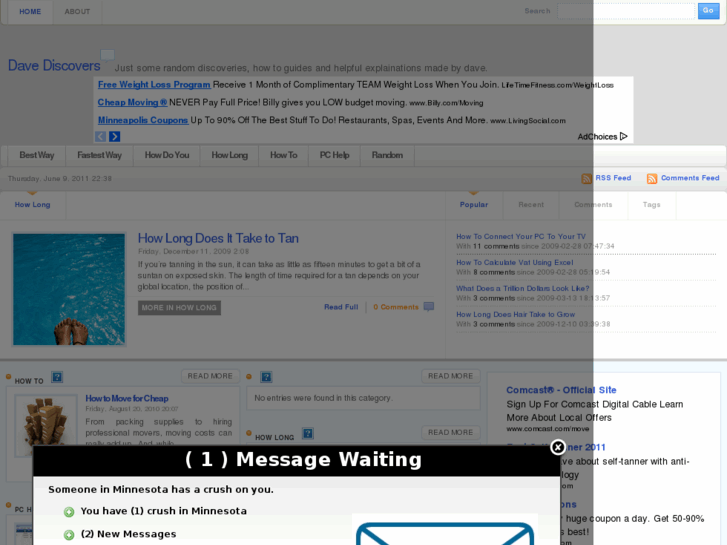This screenshot has width=727, height=545.
Task: Select the How Long featured tab
Action: 32,205
